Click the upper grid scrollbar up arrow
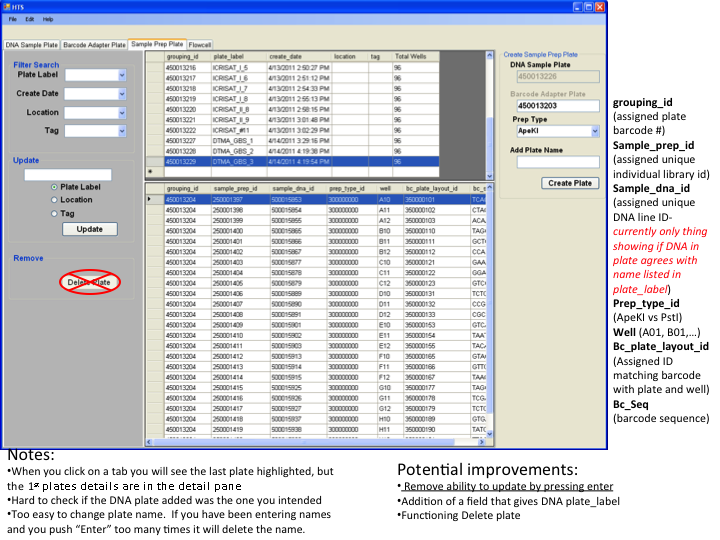The image size is (720, 540). point(489,56)
